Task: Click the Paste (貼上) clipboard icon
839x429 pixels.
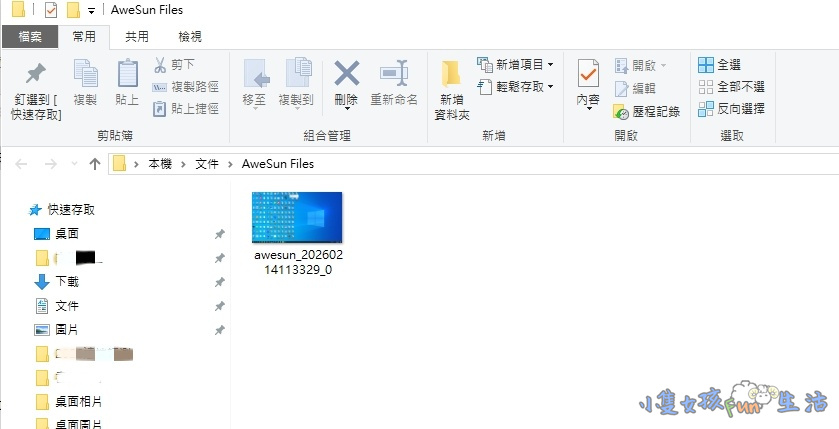Action: tap(127, 75)
